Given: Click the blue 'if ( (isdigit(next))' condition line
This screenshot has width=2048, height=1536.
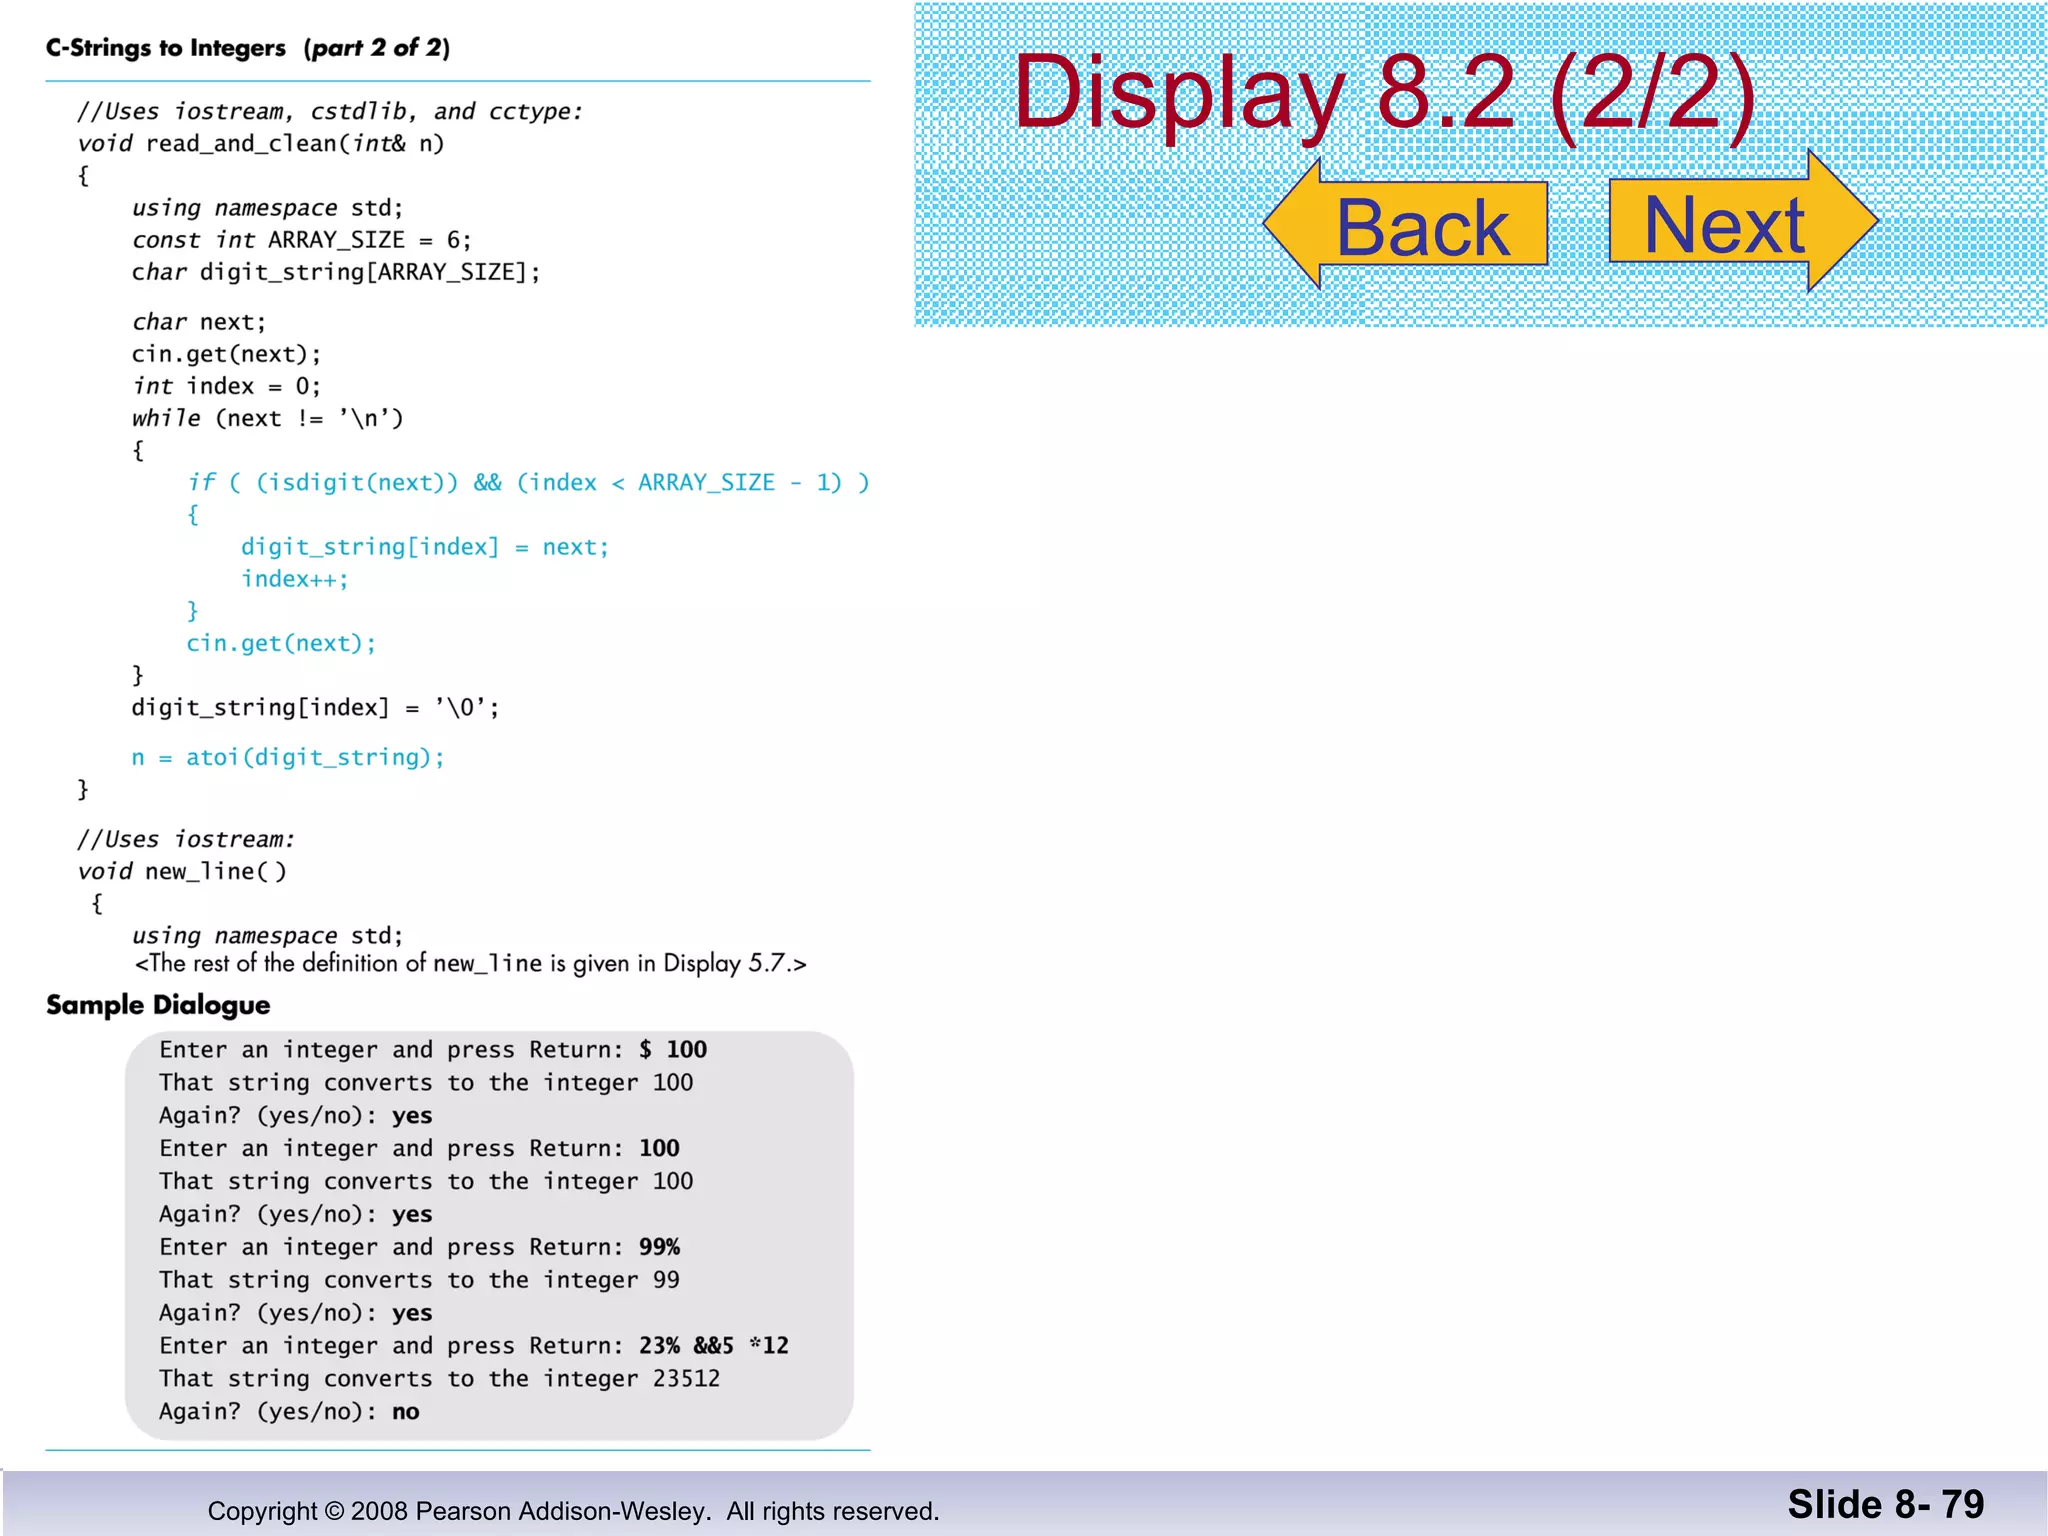Looking at the screenshot, I should point(528,483).
